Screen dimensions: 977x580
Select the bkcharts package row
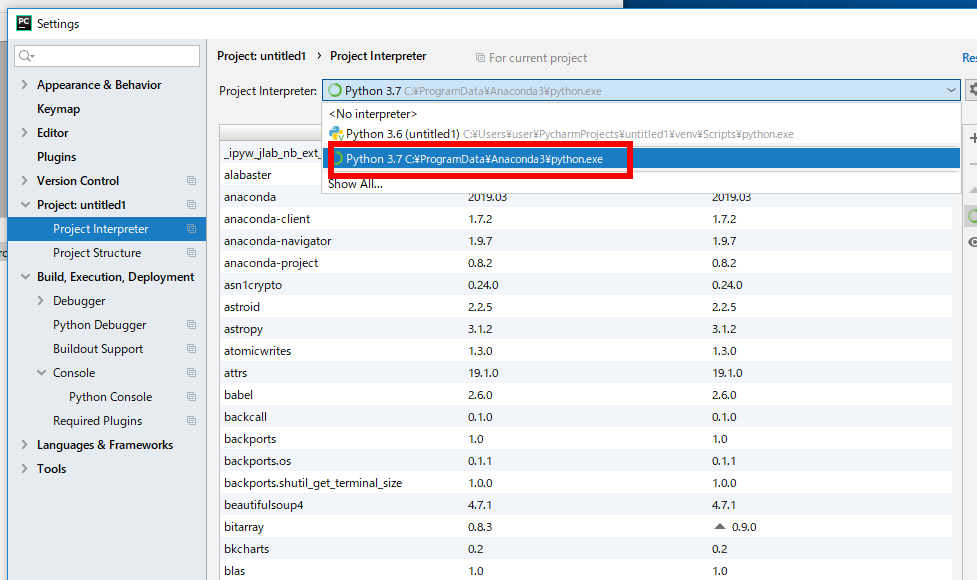586,549
